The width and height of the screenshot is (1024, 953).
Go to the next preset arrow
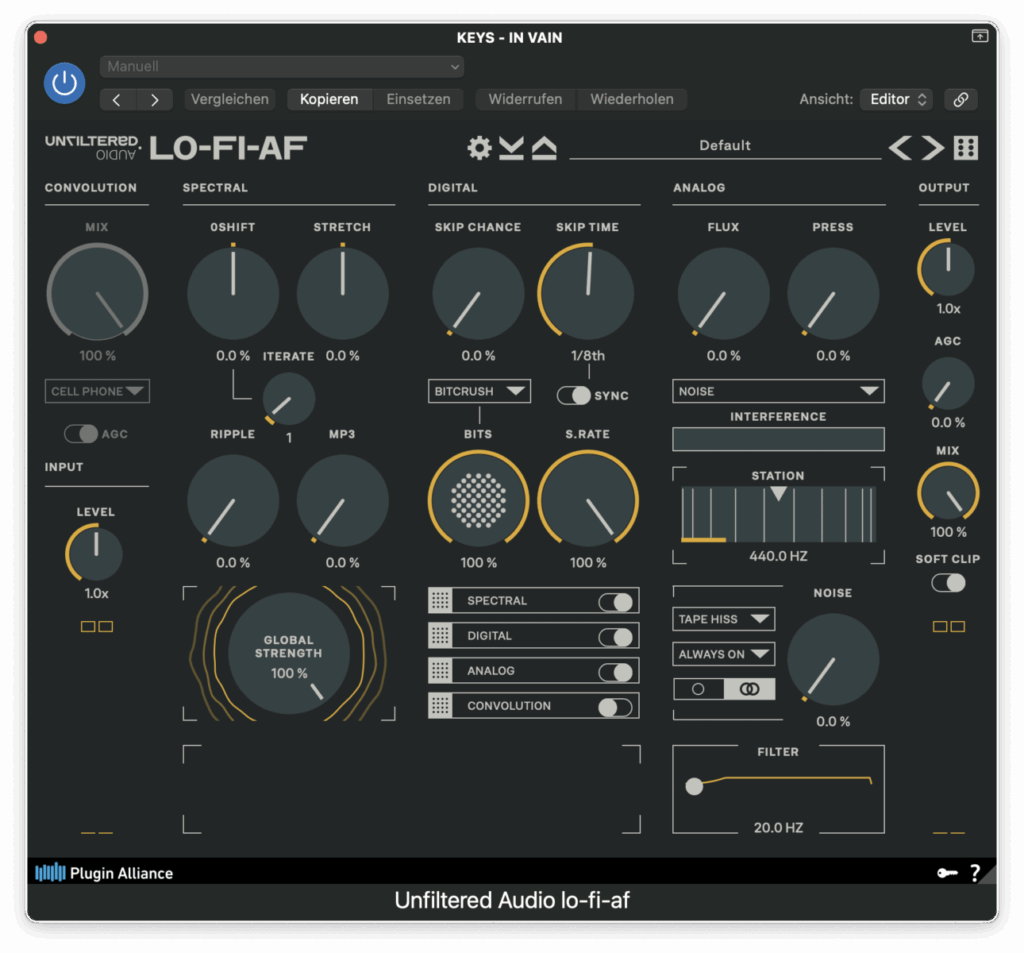pos(933,148)
